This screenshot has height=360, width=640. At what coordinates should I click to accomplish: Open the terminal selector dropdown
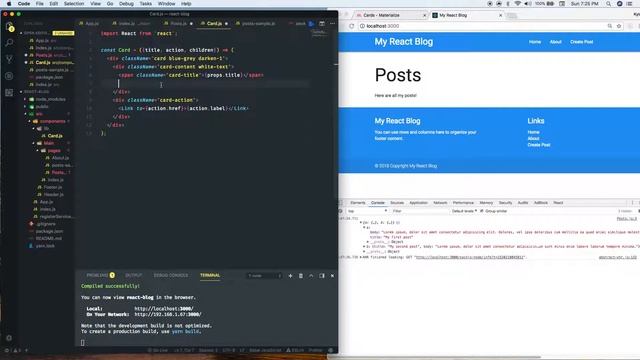264,276
